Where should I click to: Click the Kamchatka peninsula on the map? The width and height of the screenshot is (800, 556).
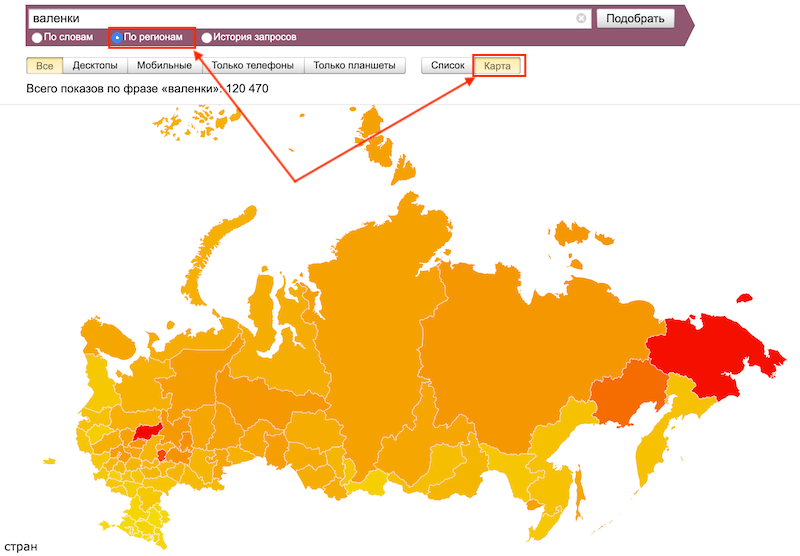pos(653,451)
